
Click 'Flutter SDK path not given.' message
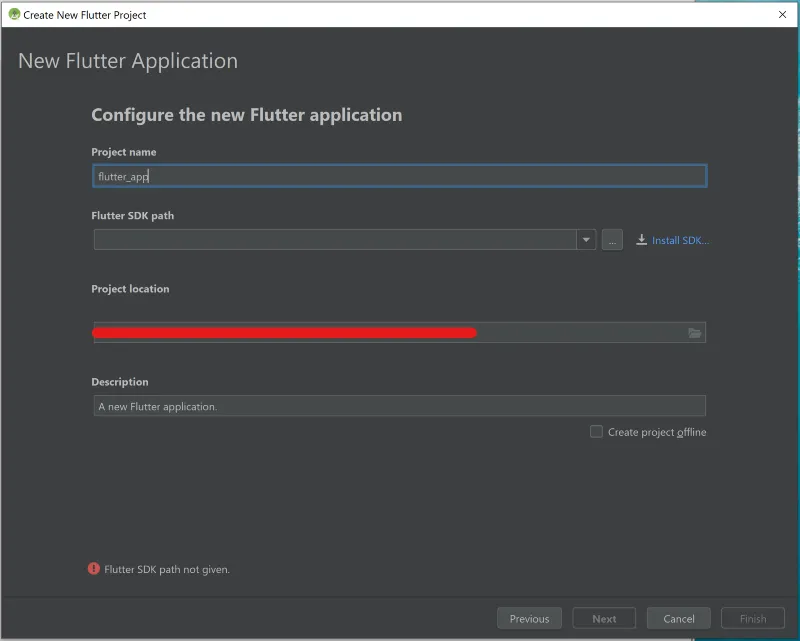pos(167,569)
